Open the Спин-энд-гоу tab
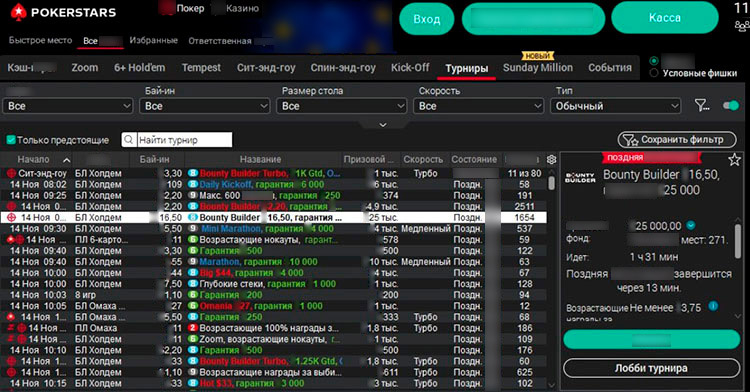750x392 pixels. (x=343, y=68)
